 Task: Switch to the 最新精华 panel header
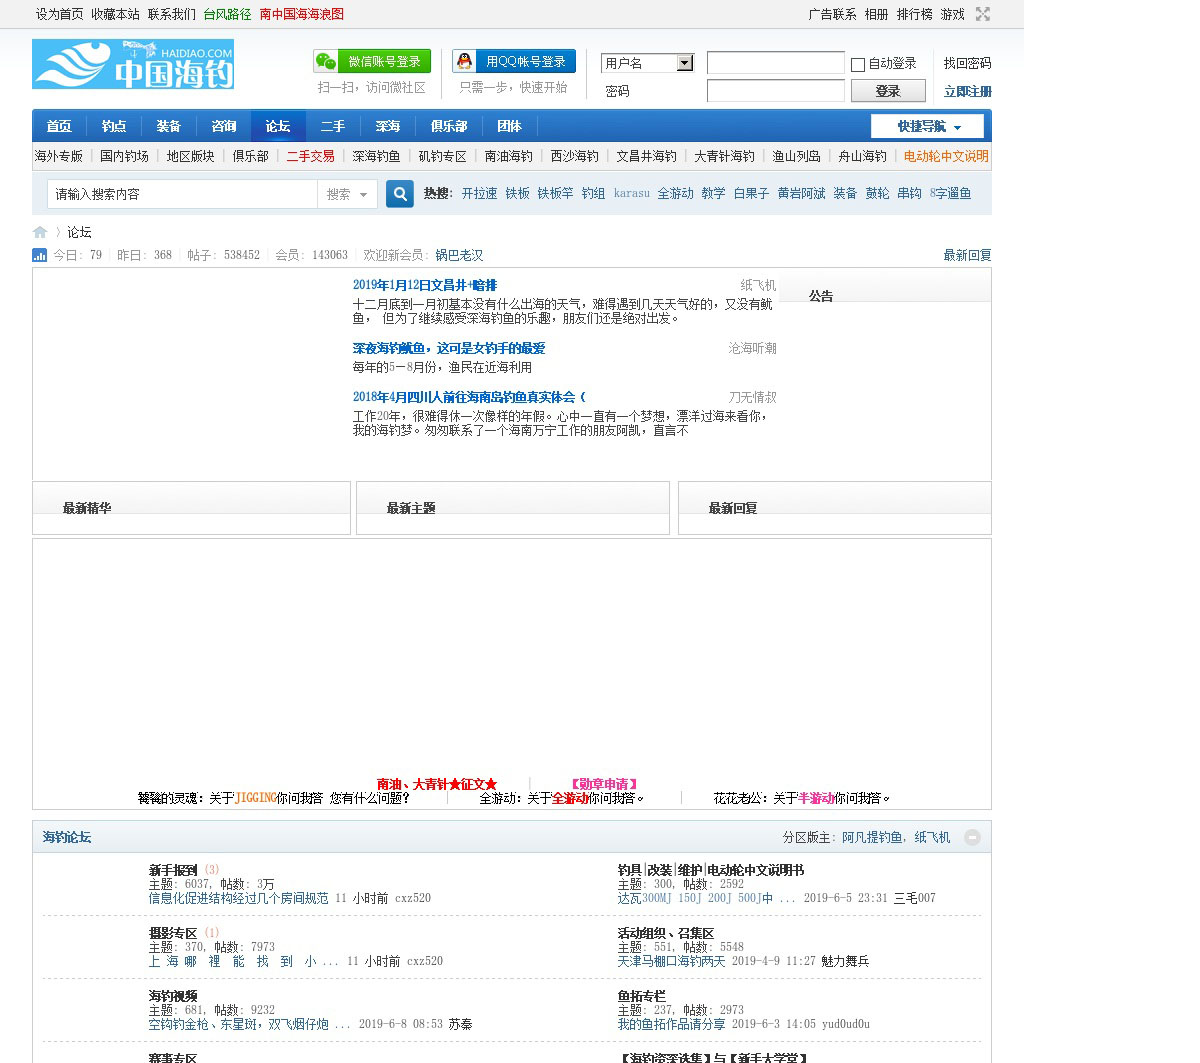pos(87,508)
